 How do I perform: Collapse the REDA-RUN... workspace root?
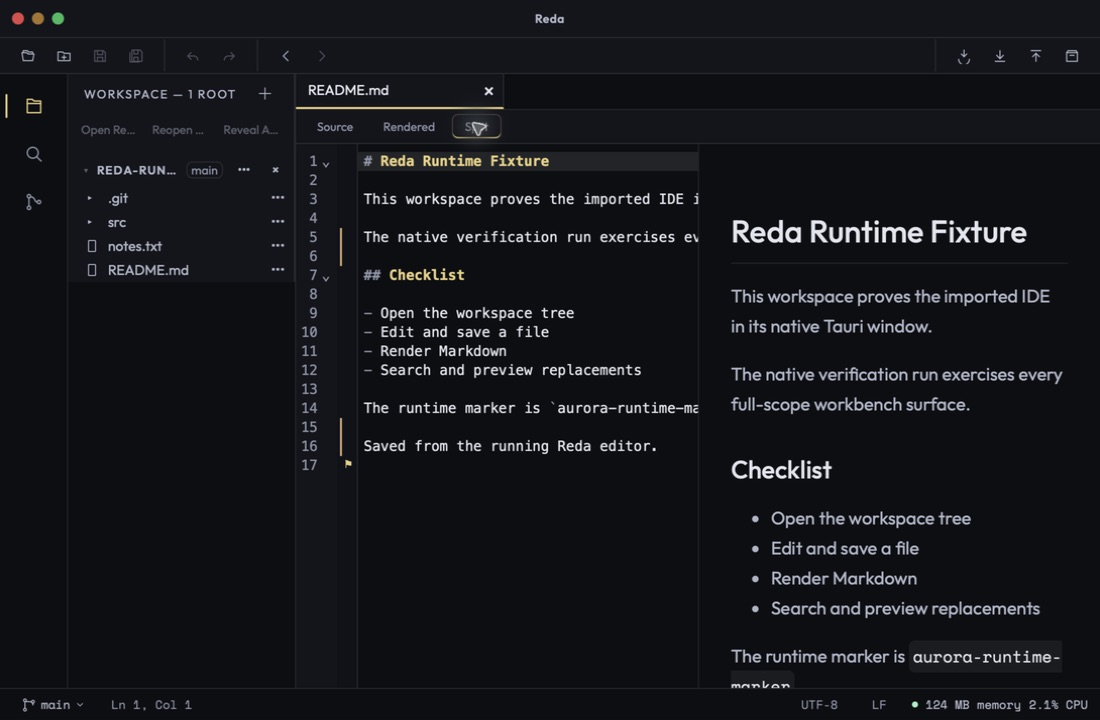coord(86,171)
